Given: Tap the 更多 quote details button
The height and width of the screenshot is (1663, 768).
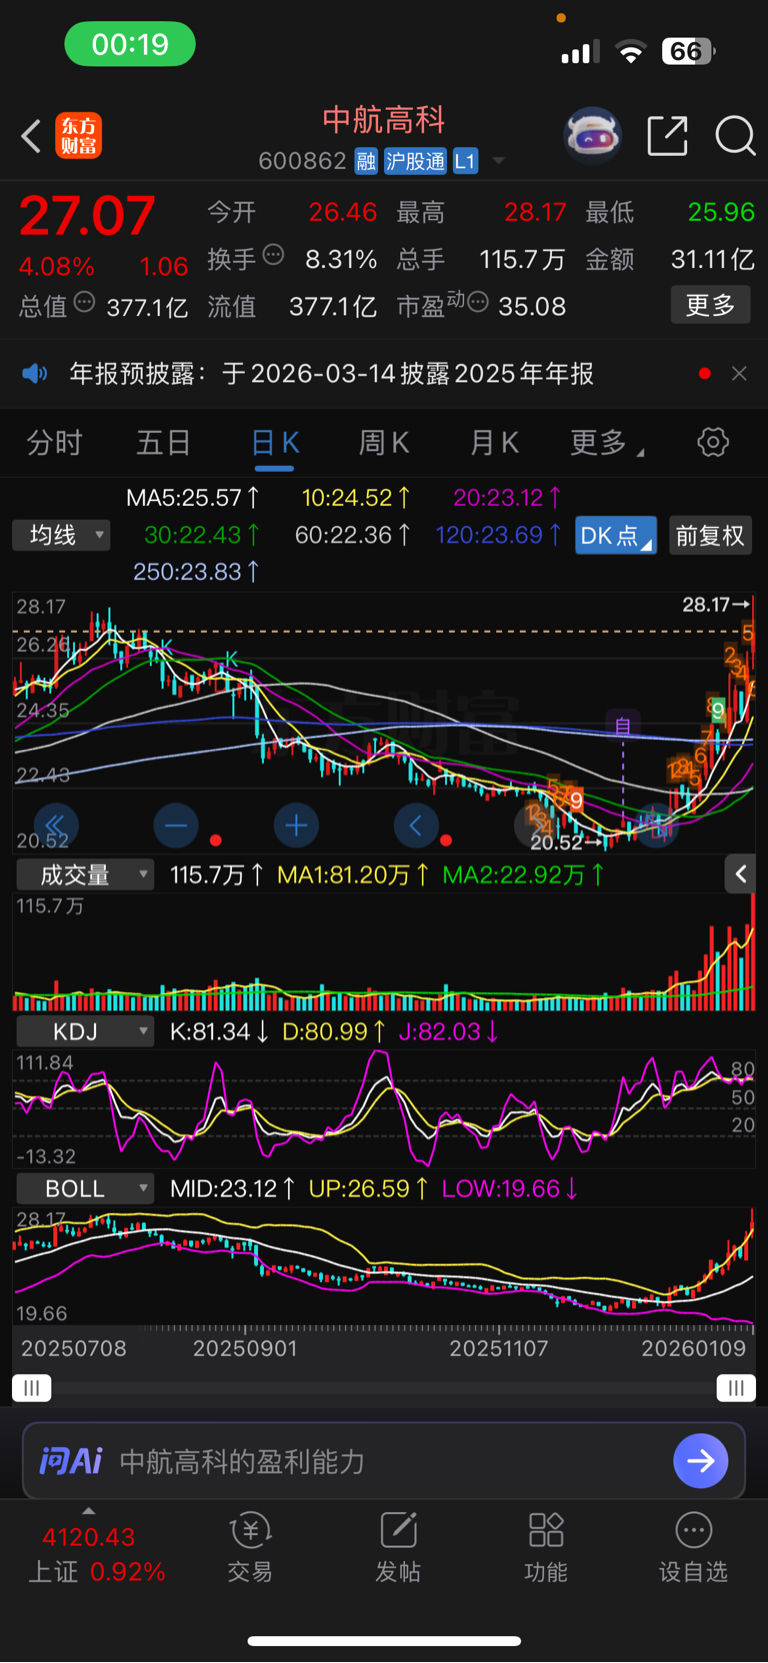Looking at the screenshot, I should tap(710, 305).
